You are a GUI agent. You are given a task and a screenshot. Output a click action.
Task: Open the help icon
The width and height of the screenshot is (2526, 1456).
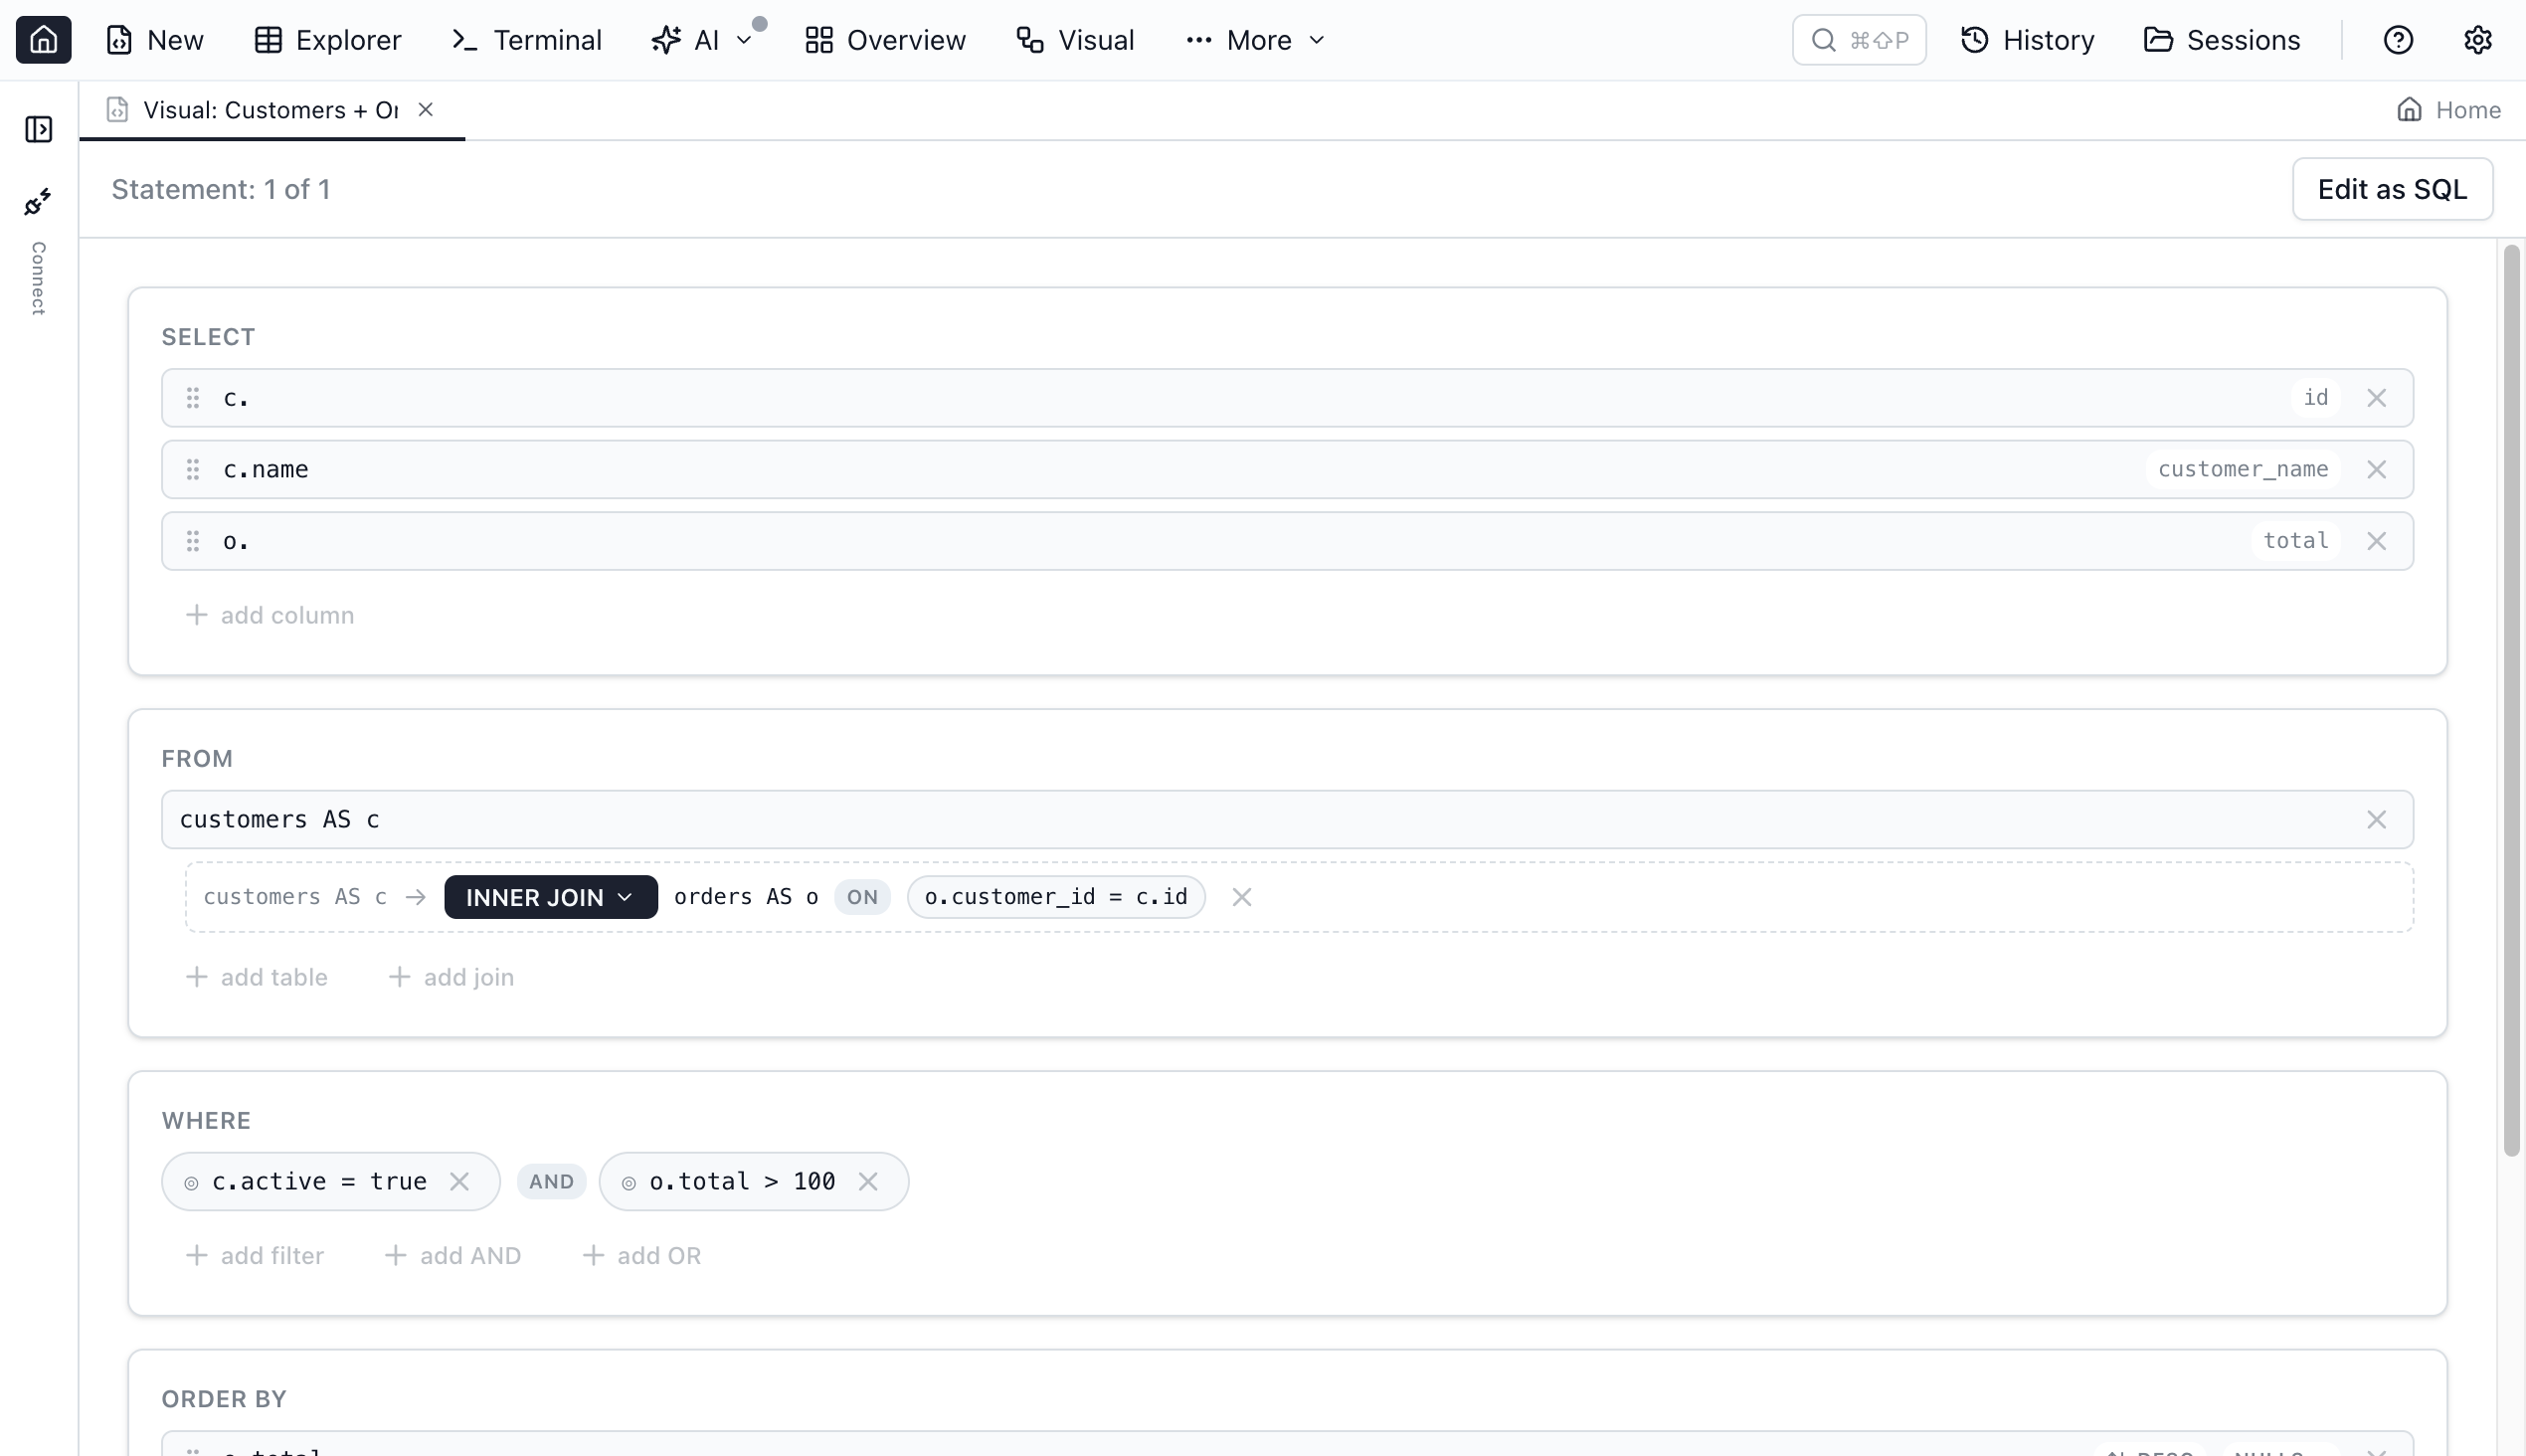click(x=2398, y=40)
